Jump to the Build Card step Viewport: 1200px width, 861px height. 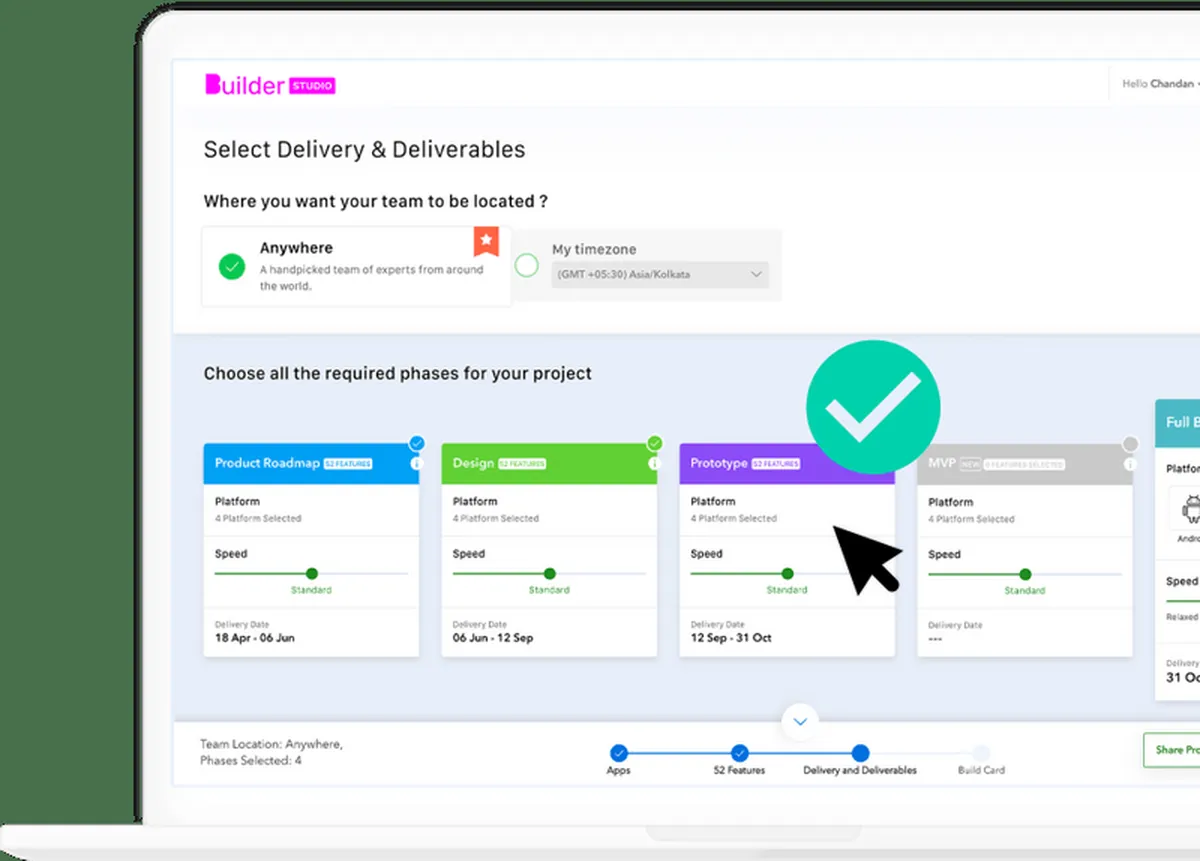point(981,753)
